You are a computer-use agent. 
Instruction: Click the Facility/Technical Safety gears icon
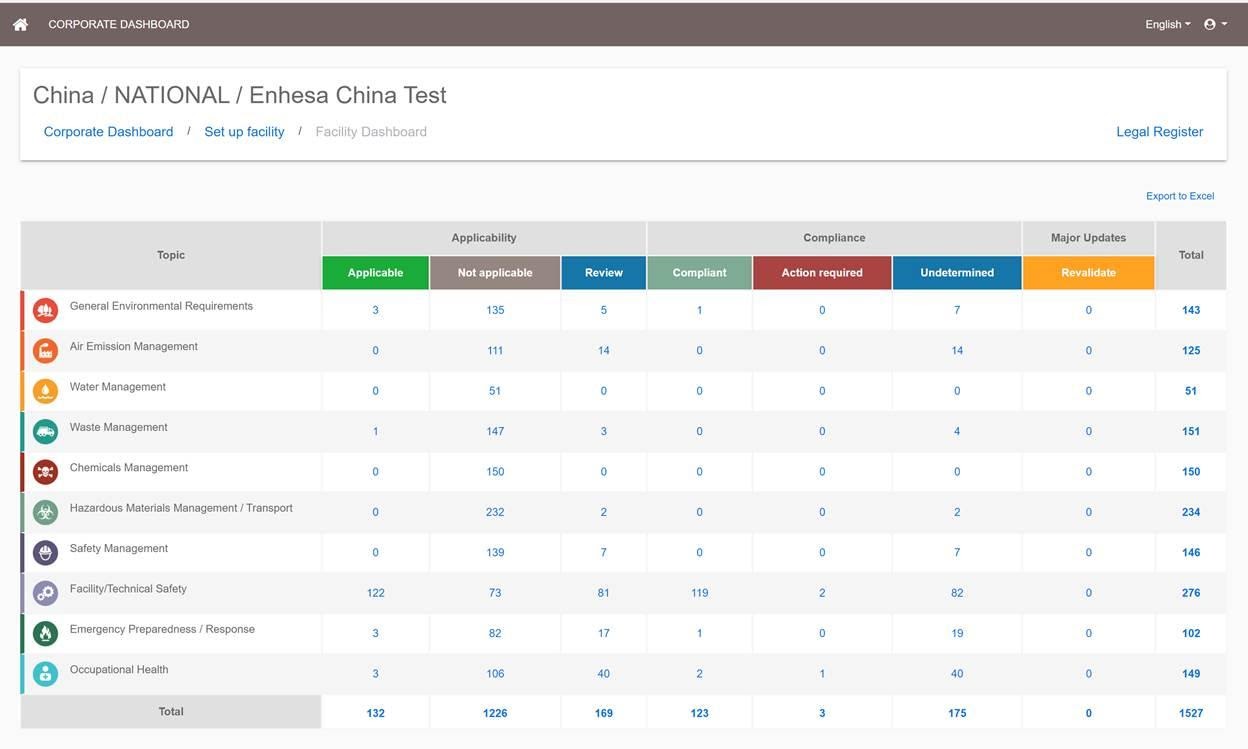coord(45,593)
